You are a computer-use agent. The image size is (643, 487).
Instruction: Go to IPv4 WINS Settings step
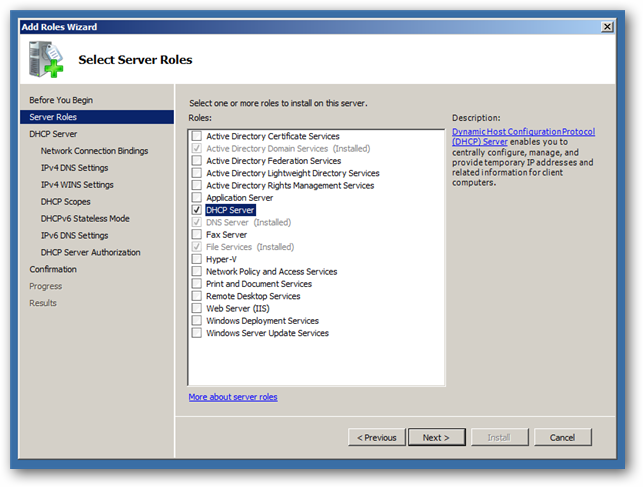[x=77, y=185]
